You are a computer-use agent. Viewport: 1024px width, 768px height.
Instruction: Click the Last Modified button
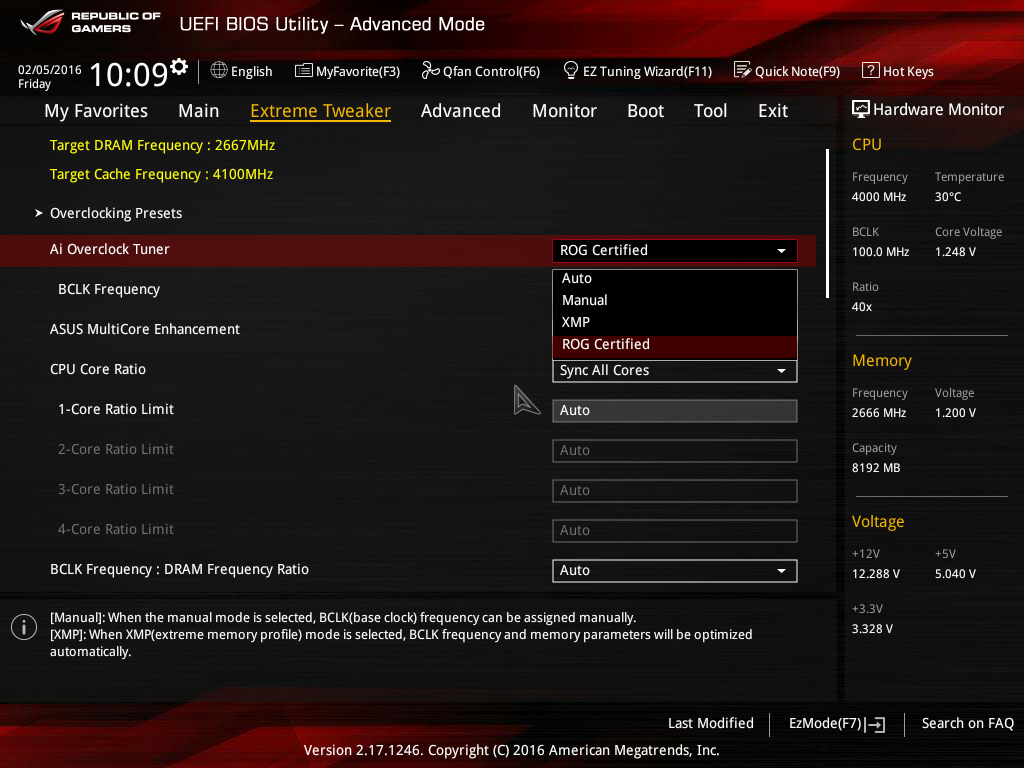(x=711, y=724)
